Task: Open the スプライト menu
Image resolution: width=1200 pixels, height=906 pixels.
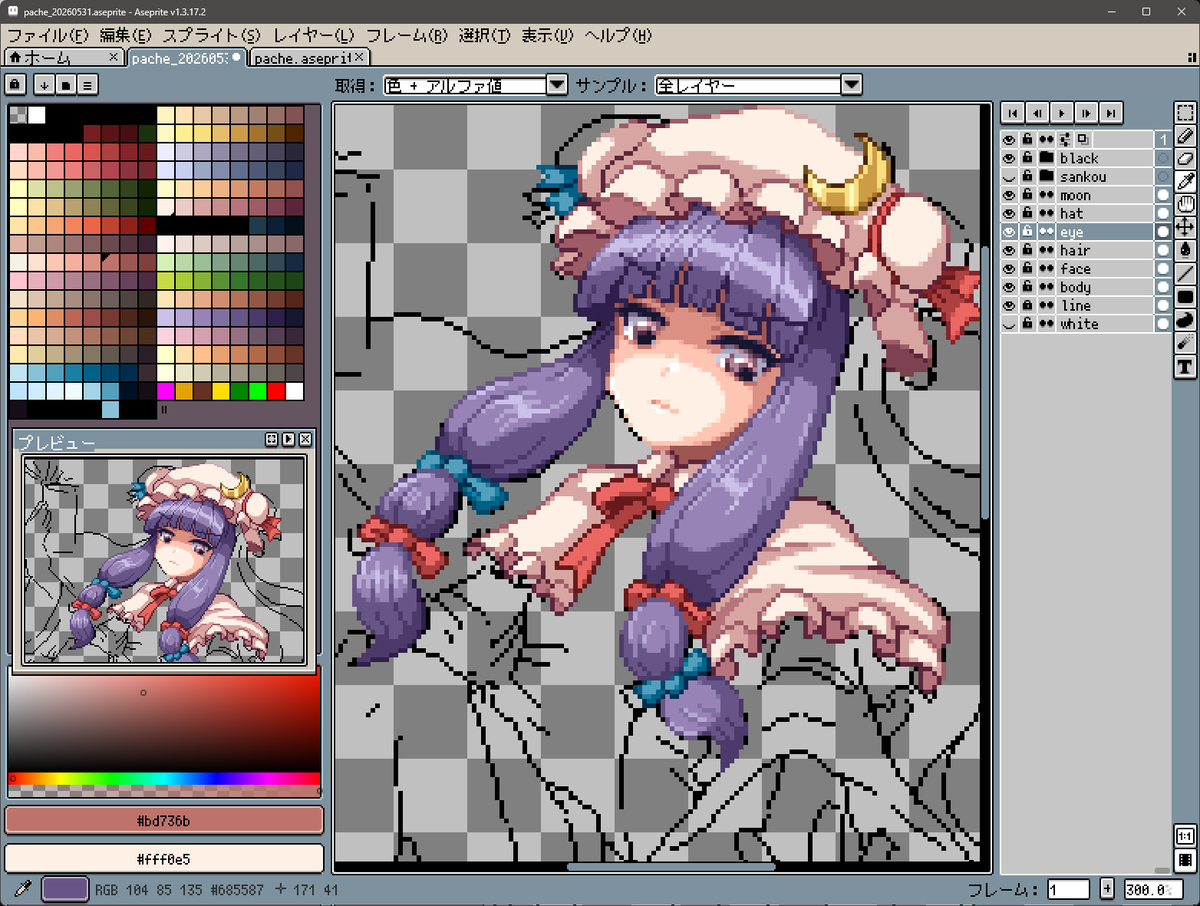Action: [213, 35]
